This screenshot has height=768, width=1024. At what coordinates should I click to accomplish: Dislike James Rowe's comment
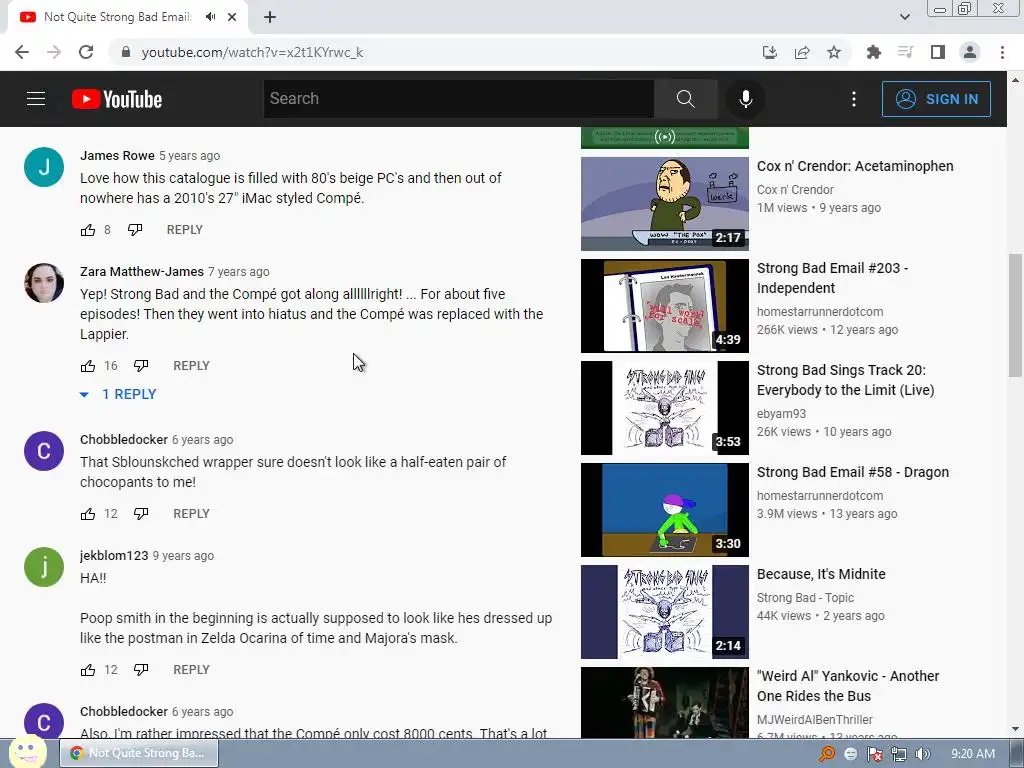135,230
